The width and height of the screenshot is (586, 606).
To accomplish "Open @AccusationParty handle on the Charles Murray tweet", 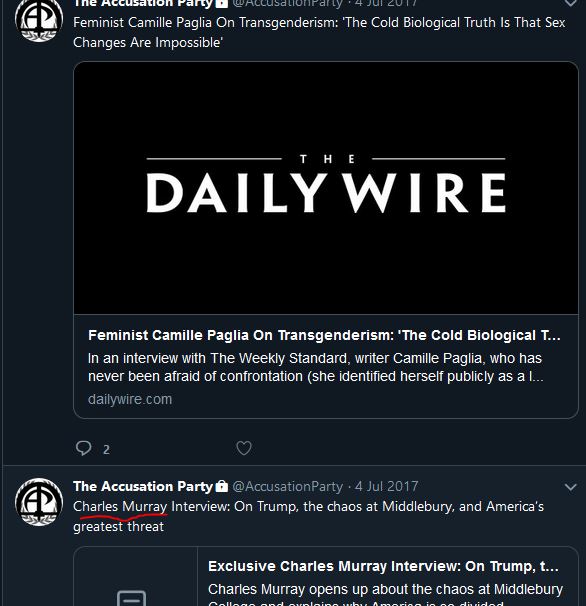I will pyautogui.click(x=288, y=487).
